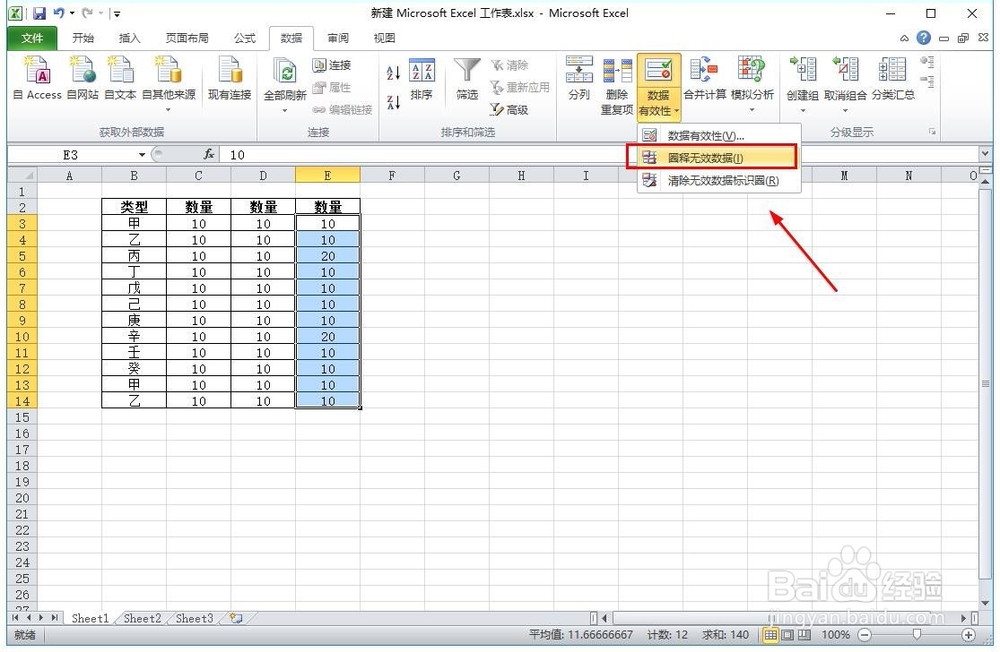Expand 自其他来源 dropdown
The height and width of the screenshot is (652, 1000).
coord(168,110)
